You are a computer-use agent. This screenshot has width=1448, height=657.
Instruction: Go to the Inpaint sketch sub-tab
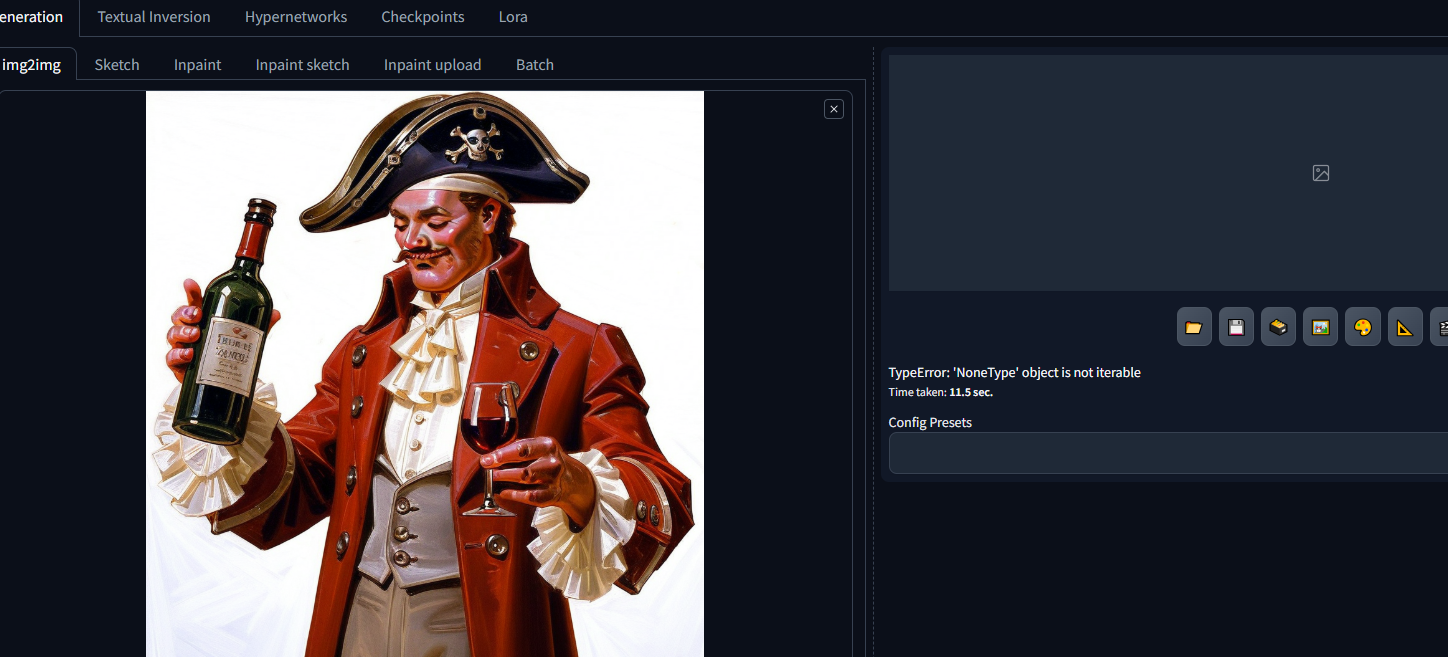click(x=303, y=65)
